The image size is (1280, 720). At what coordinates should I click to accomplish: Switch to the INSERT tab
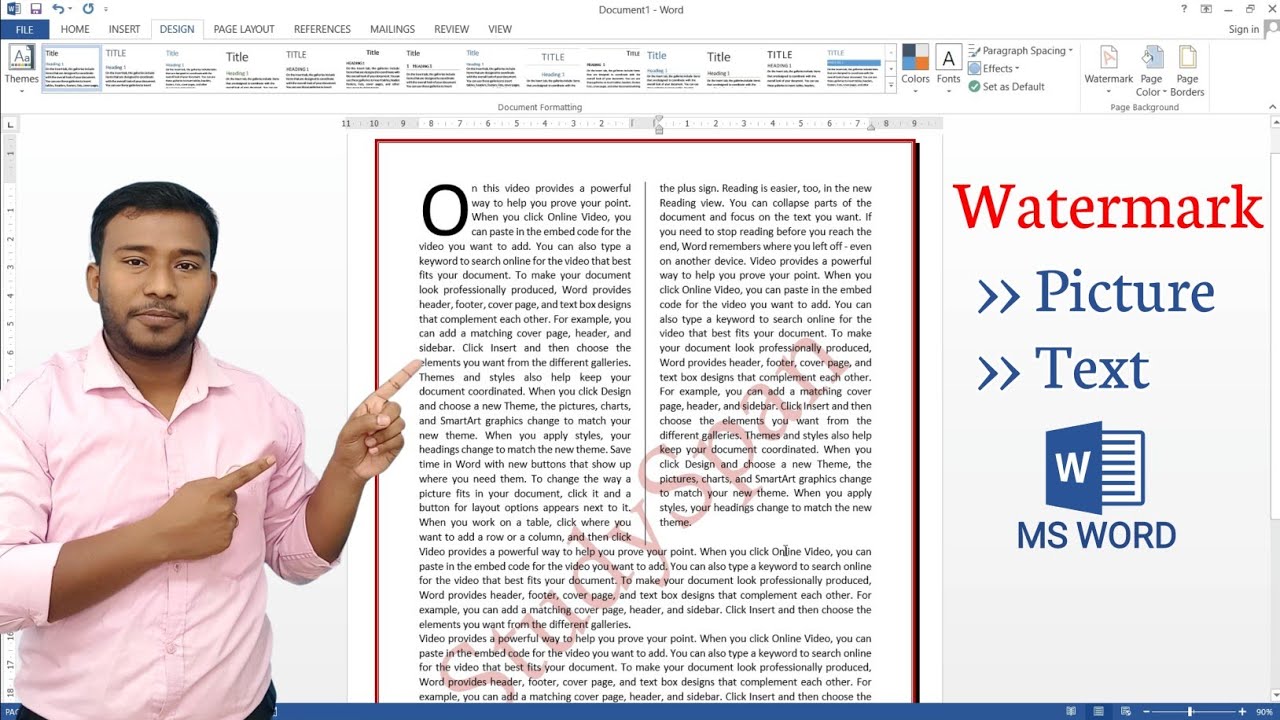pos(124,29)
